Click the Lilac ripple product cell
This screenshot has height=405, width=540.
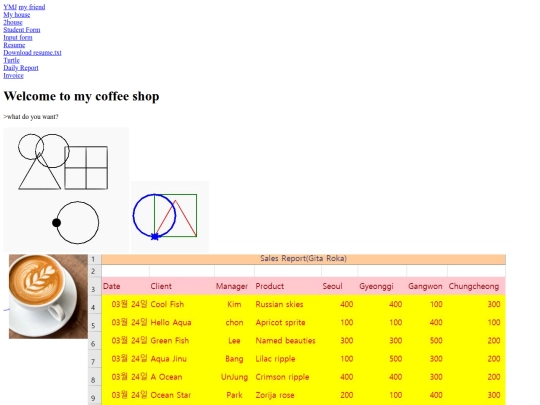pyautogui.click(x=275, y=359)
